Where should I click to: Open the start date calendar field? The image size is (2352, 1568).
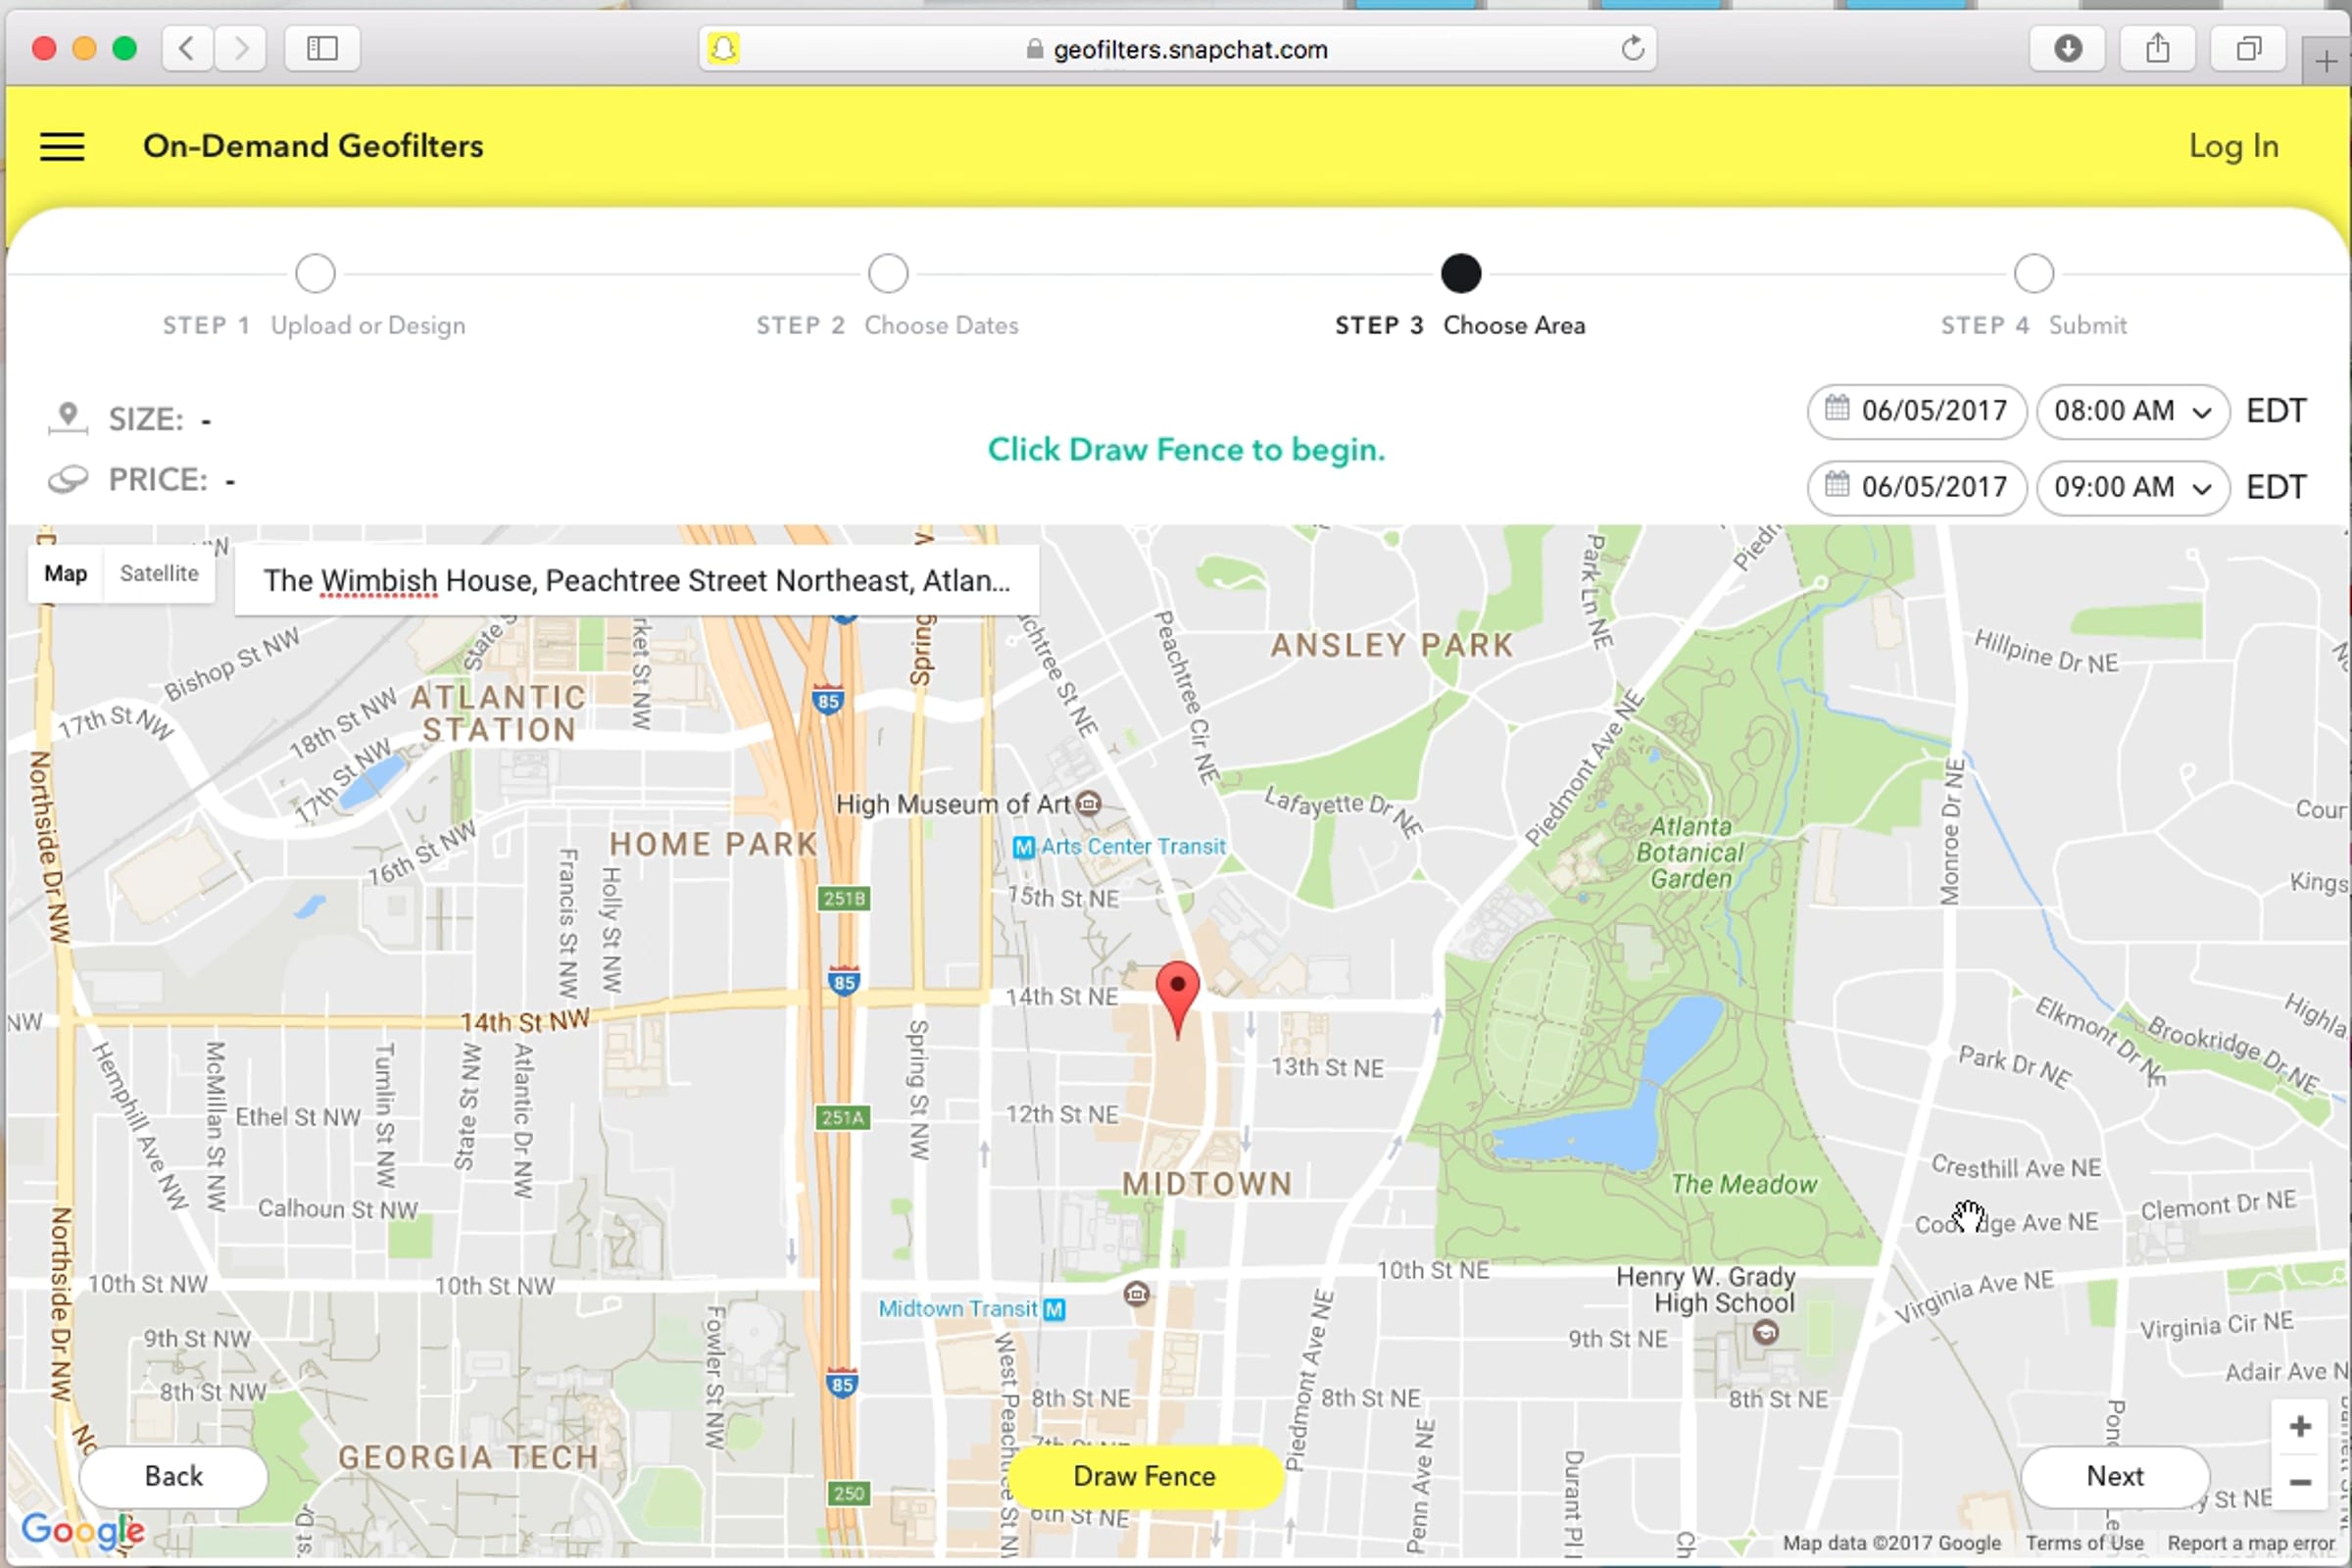coord(1916,411)
